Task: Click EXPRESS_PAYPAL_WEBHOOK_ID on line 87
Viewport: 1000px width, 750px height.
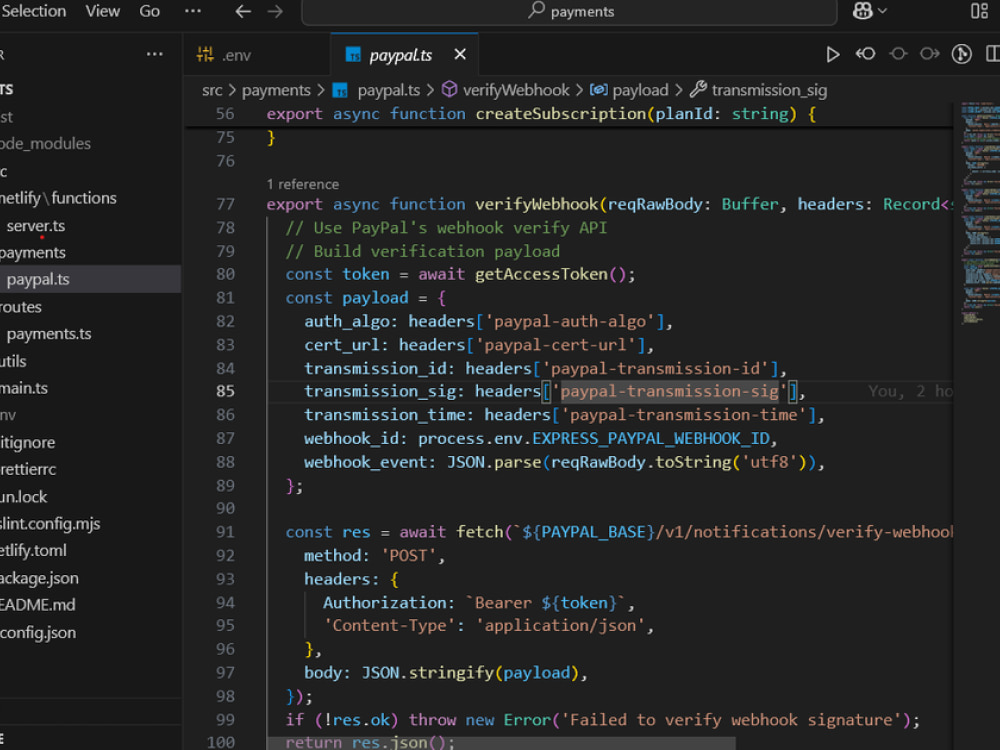Action: point(651,439)
